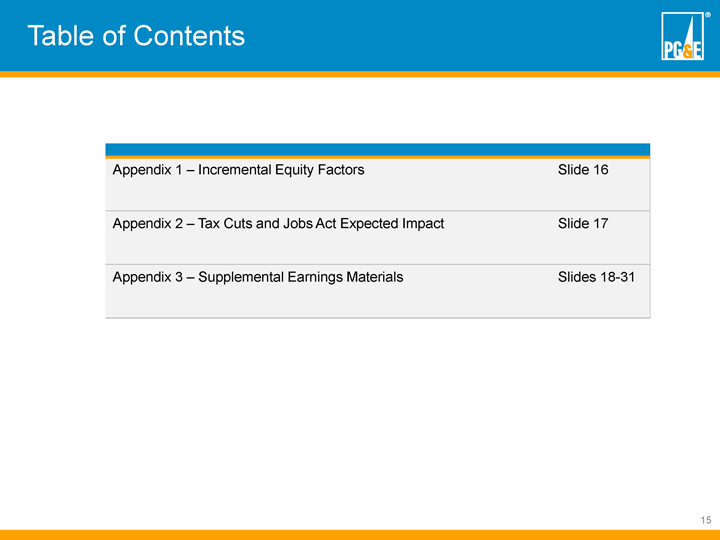This screenshot has height=540, width=720.
Task: Click the blue table header bar
Action: (x=377, y=149)
